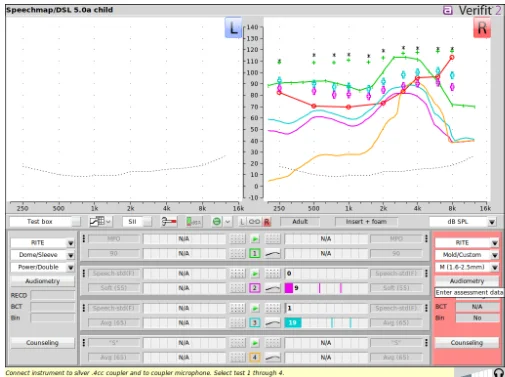Toggle the cyan test 3 number box
The height and width of the screenshot is (377, 505).
(255, 323)
